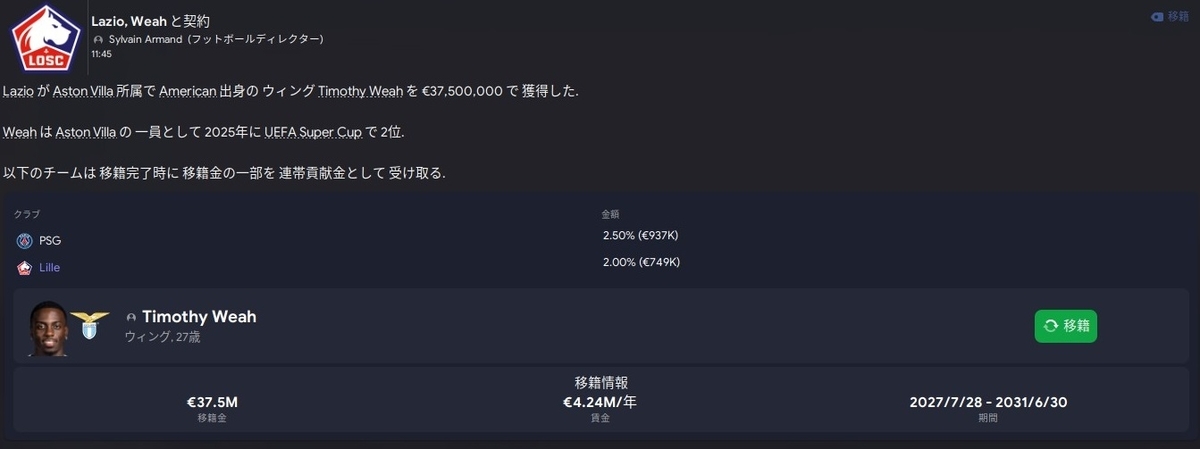
Task: Click the €4.24M/年 wage value
Action: tap(601, 403)
